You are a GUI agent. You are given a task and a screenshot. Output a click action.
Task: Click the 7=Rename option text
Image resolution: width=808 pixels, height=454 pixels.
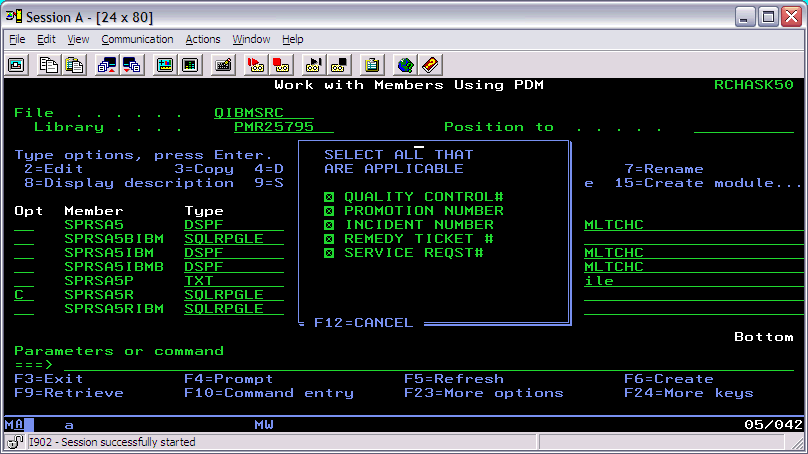point(664,169)
